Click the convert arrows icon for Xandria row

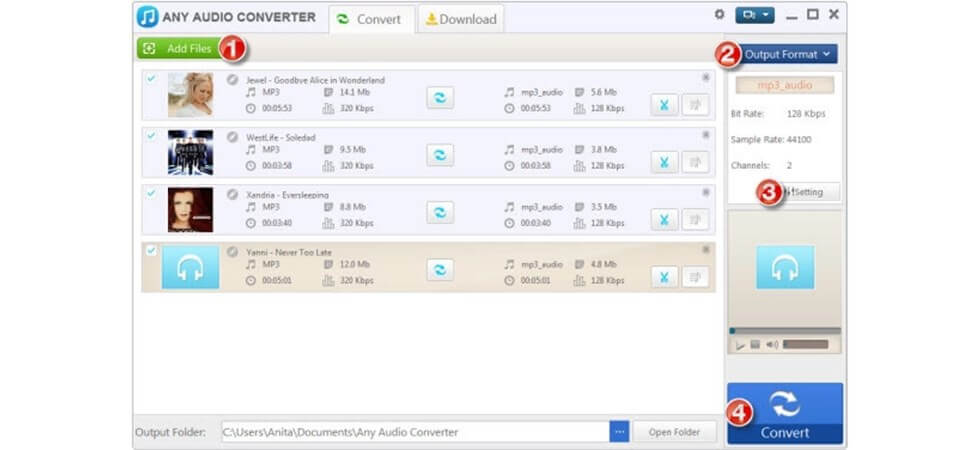tap(440, 212)
